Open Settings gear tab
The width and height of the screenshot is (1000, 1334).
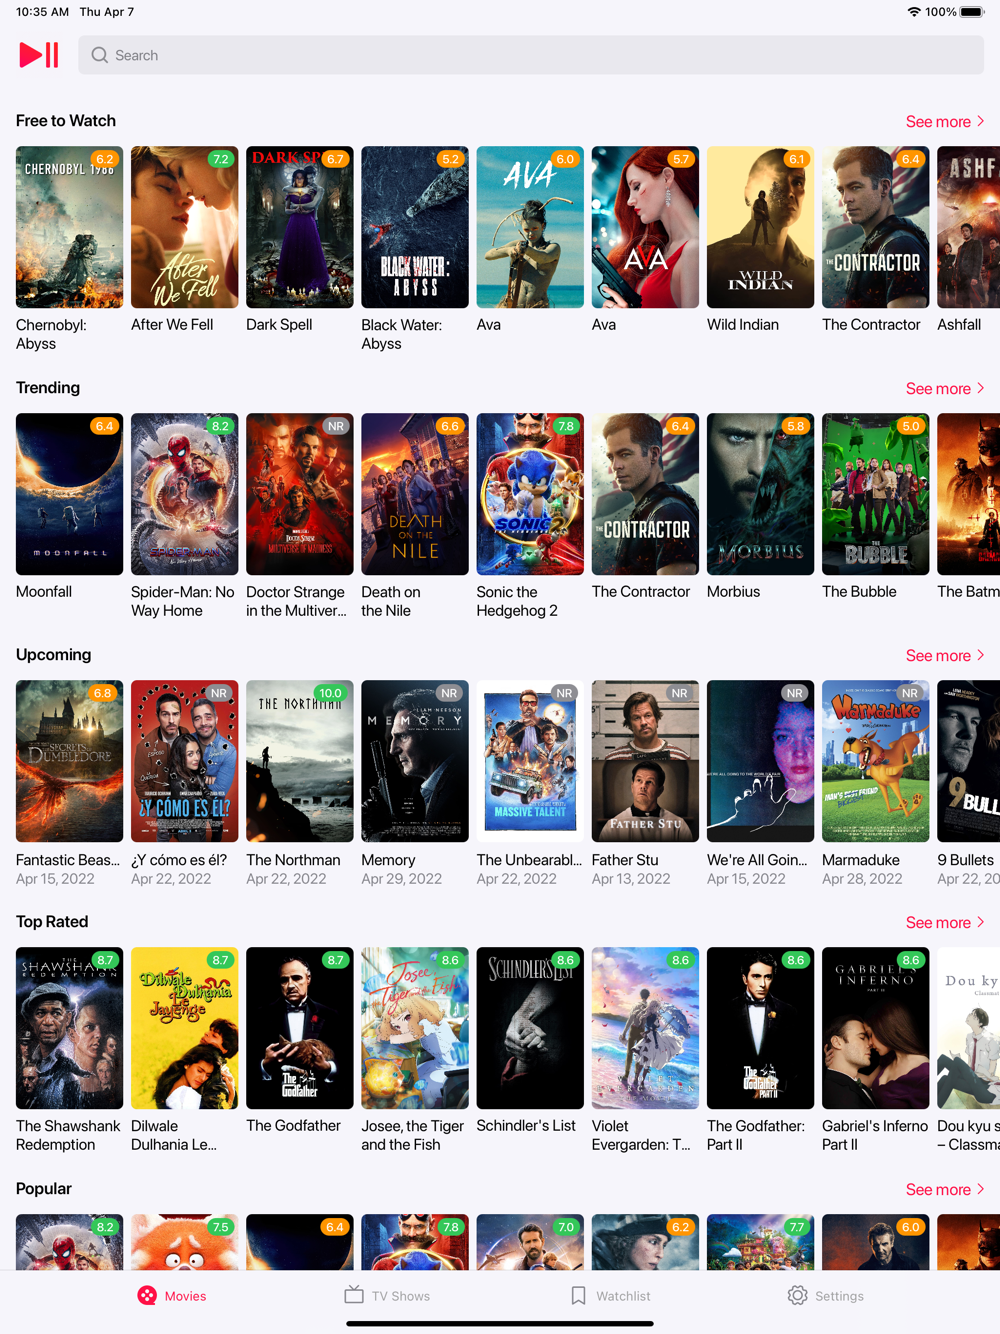pyautogui.click(x=825, y=1295)
